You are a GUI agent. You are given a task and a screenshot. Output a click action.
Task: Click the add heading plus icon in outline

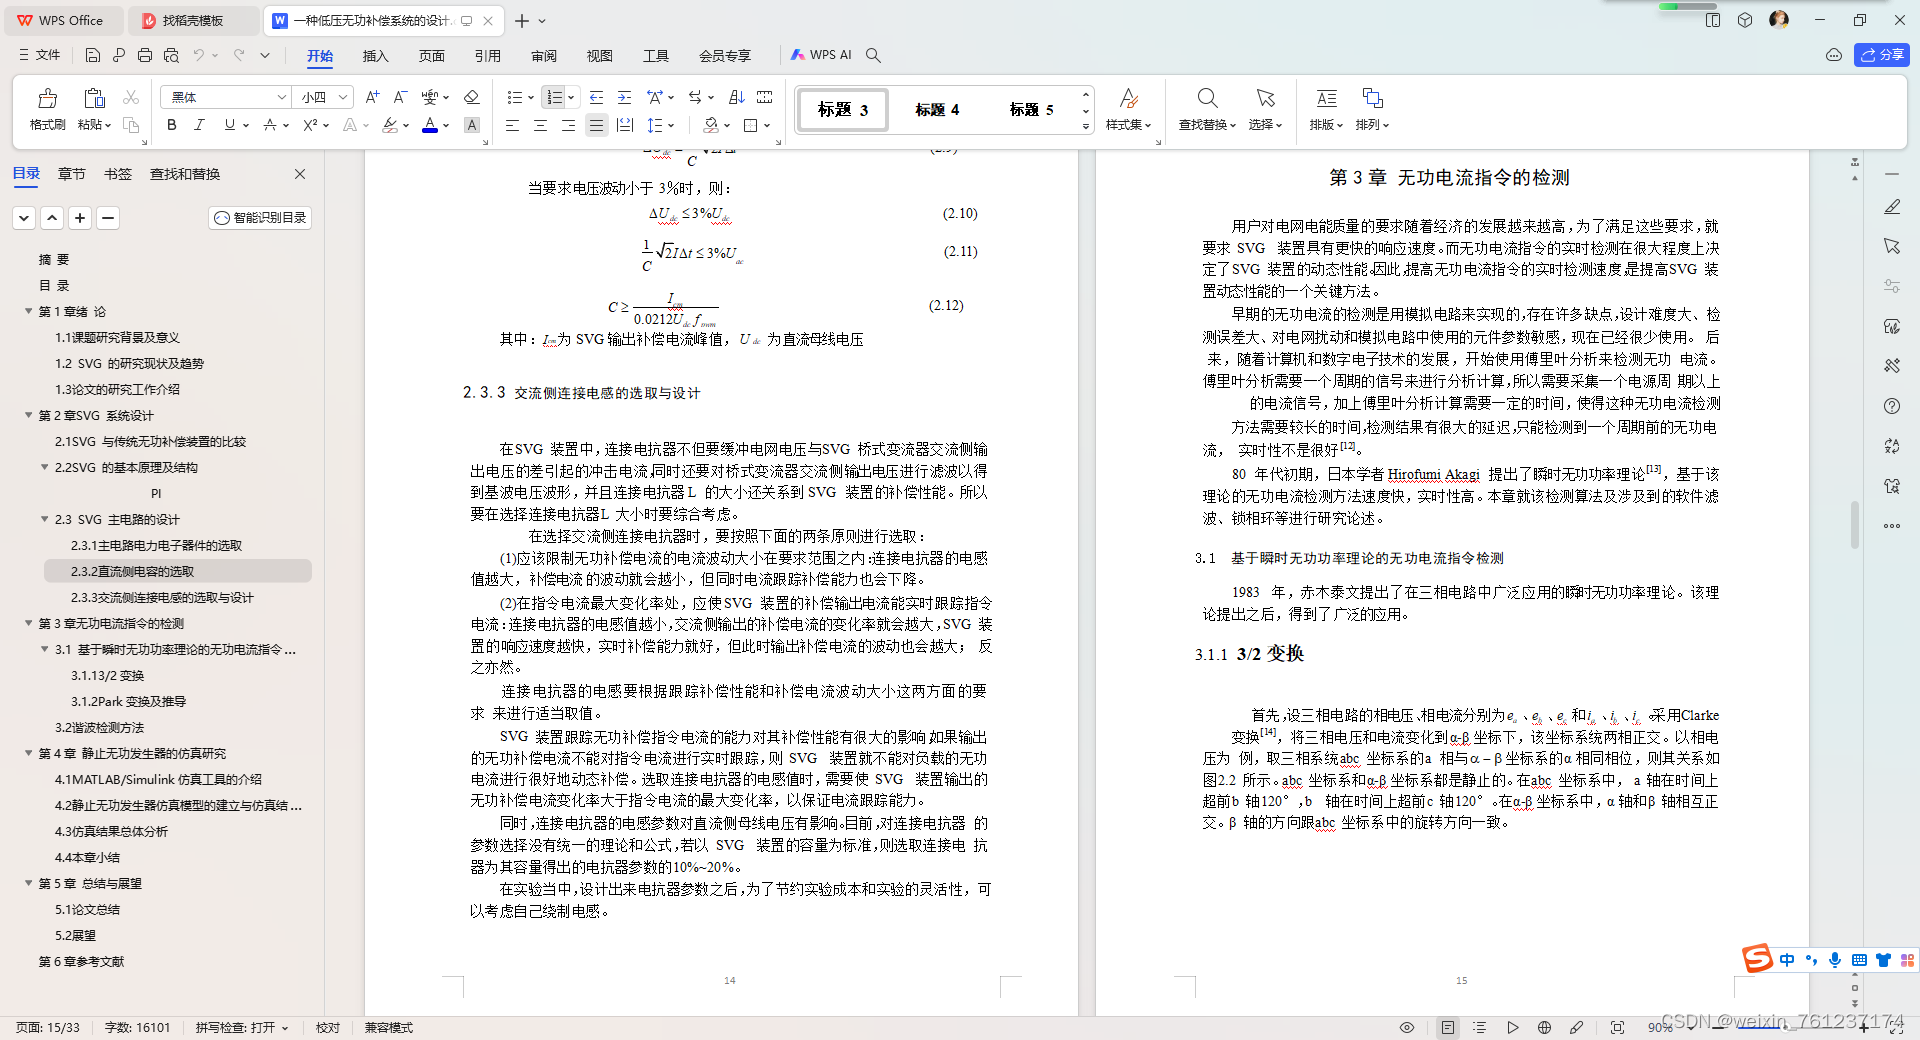point(80,218)
